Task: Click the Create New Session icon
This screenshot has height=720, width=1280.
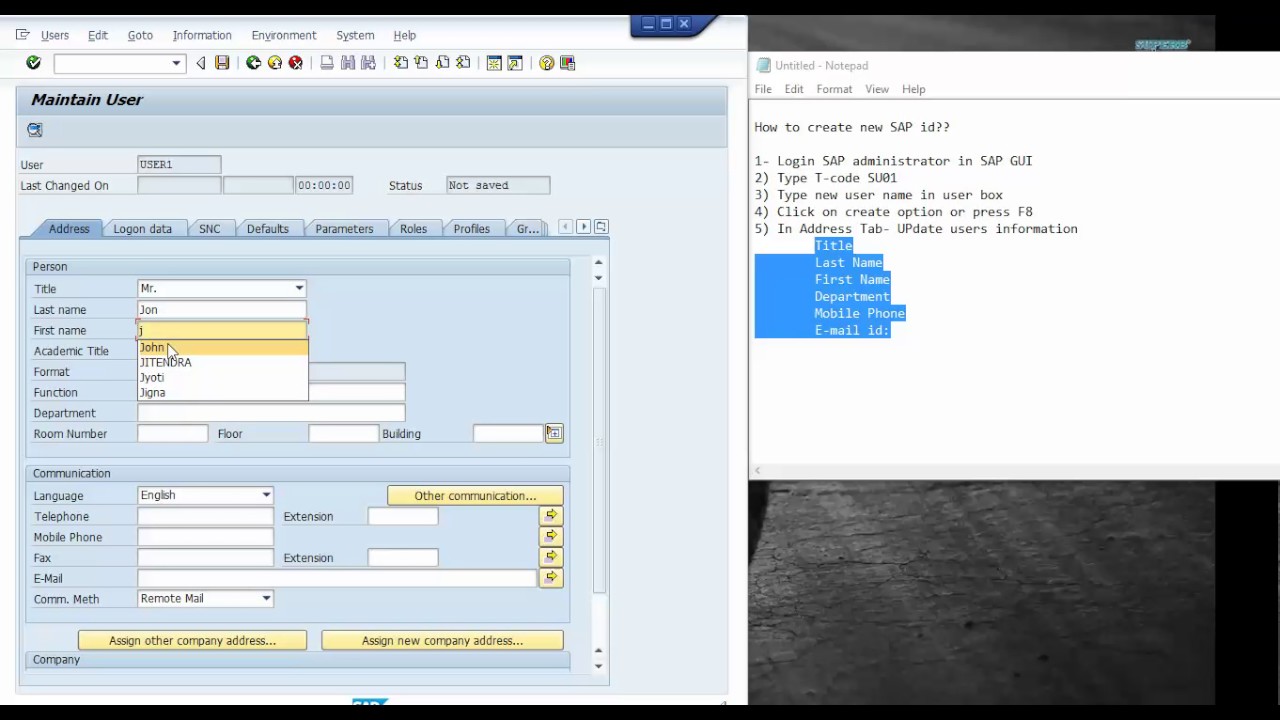Action: tap(494, 63)
